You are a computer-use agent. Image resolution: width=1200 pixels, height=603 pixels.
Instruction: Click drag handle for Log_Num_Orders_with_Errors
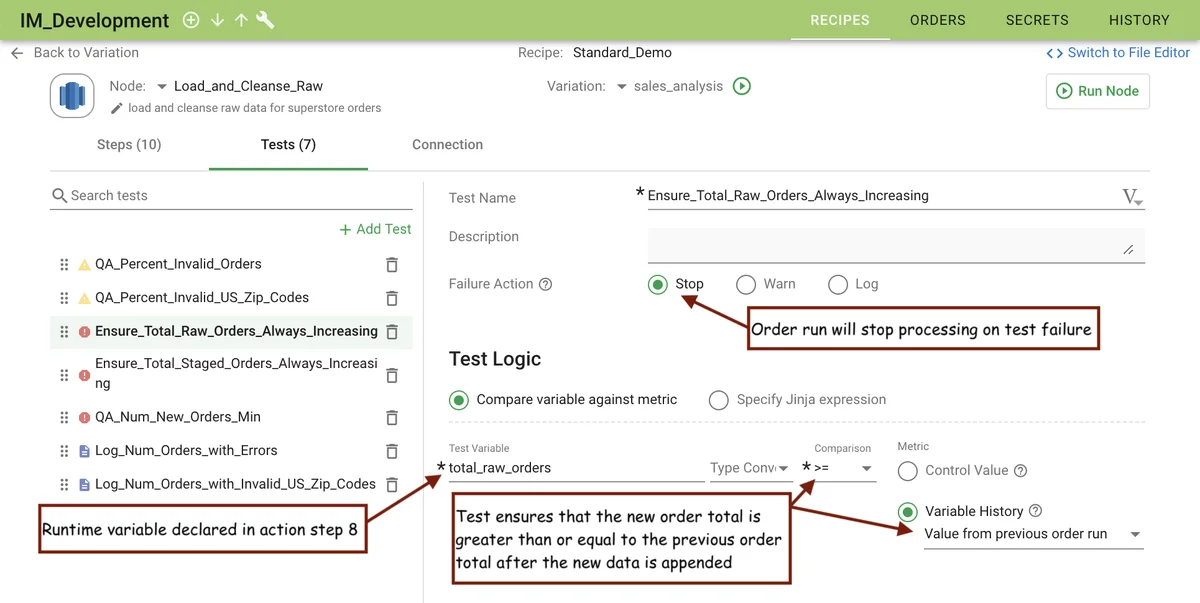click(x=65, y=451)
